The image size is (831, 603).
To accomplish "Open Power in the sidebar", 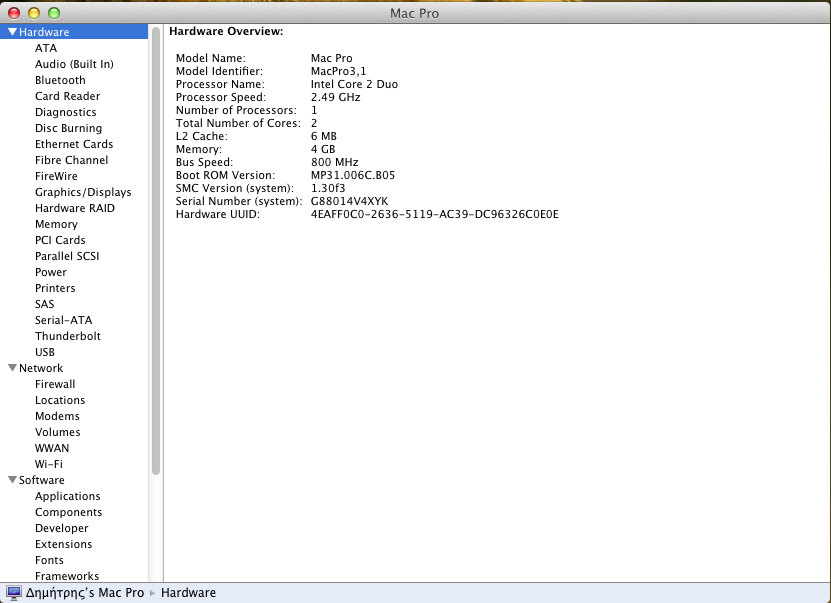I will [x=51, y=272].
